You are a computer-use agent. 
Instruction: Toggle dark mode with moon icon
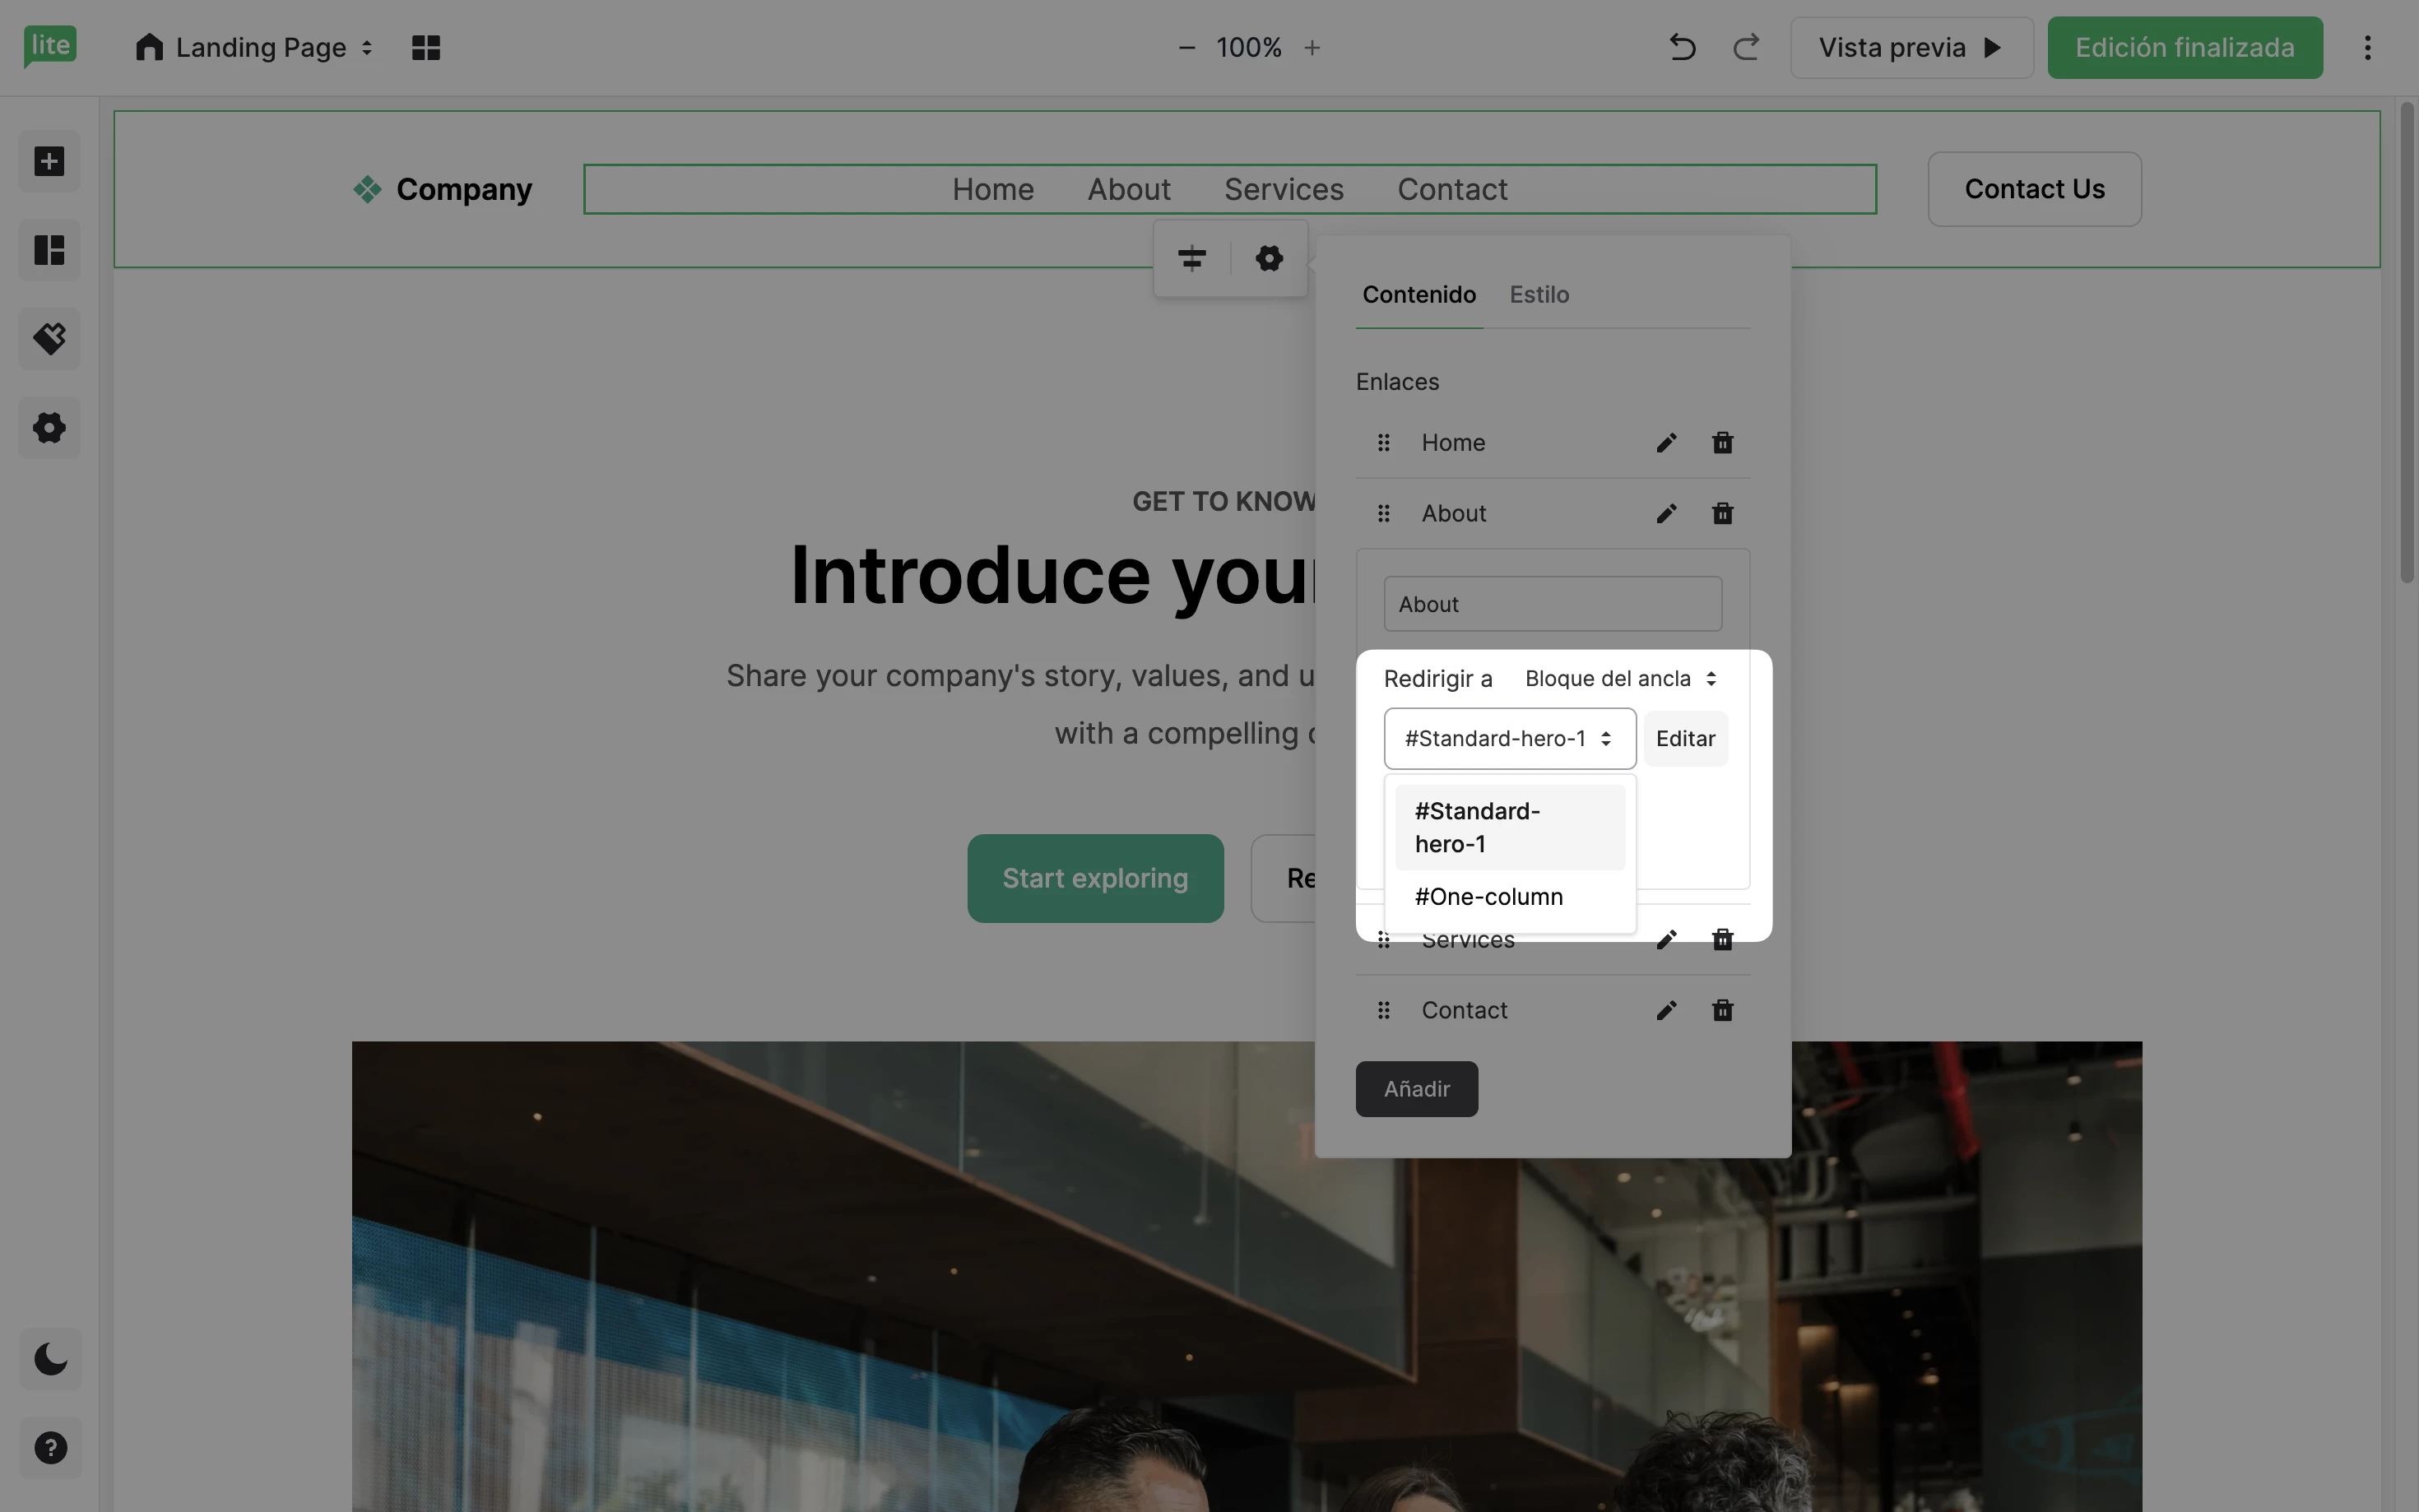(50, 1358)
